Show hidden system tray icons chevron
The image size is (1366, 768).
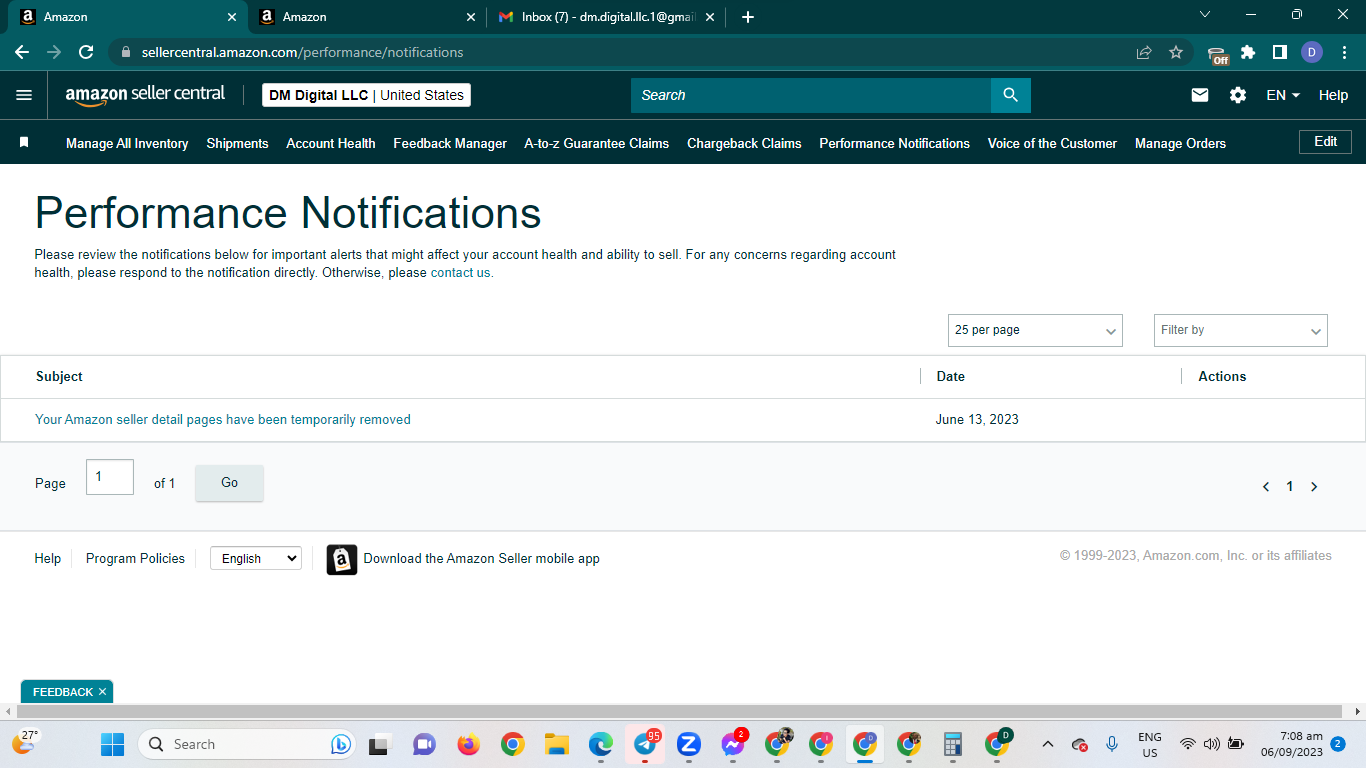click(x=1048, y=744)
